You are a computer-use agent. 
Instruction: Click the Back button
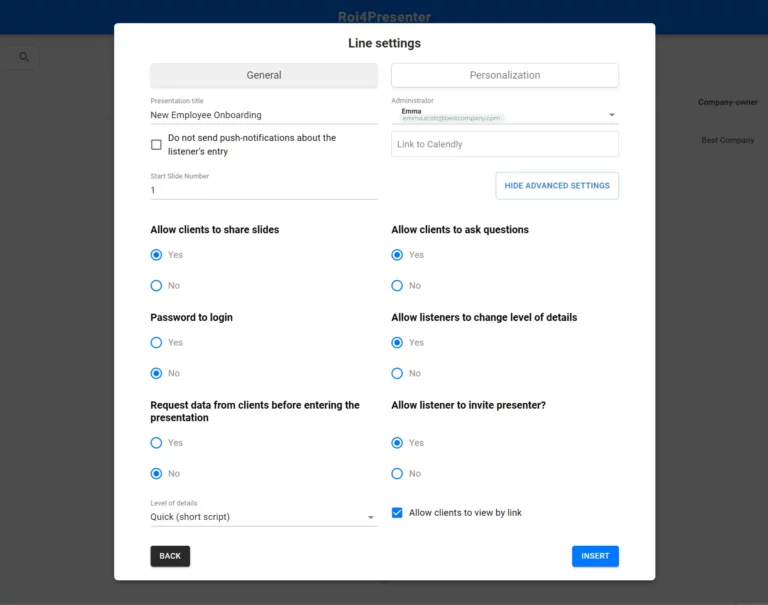(x=170, y=557)
